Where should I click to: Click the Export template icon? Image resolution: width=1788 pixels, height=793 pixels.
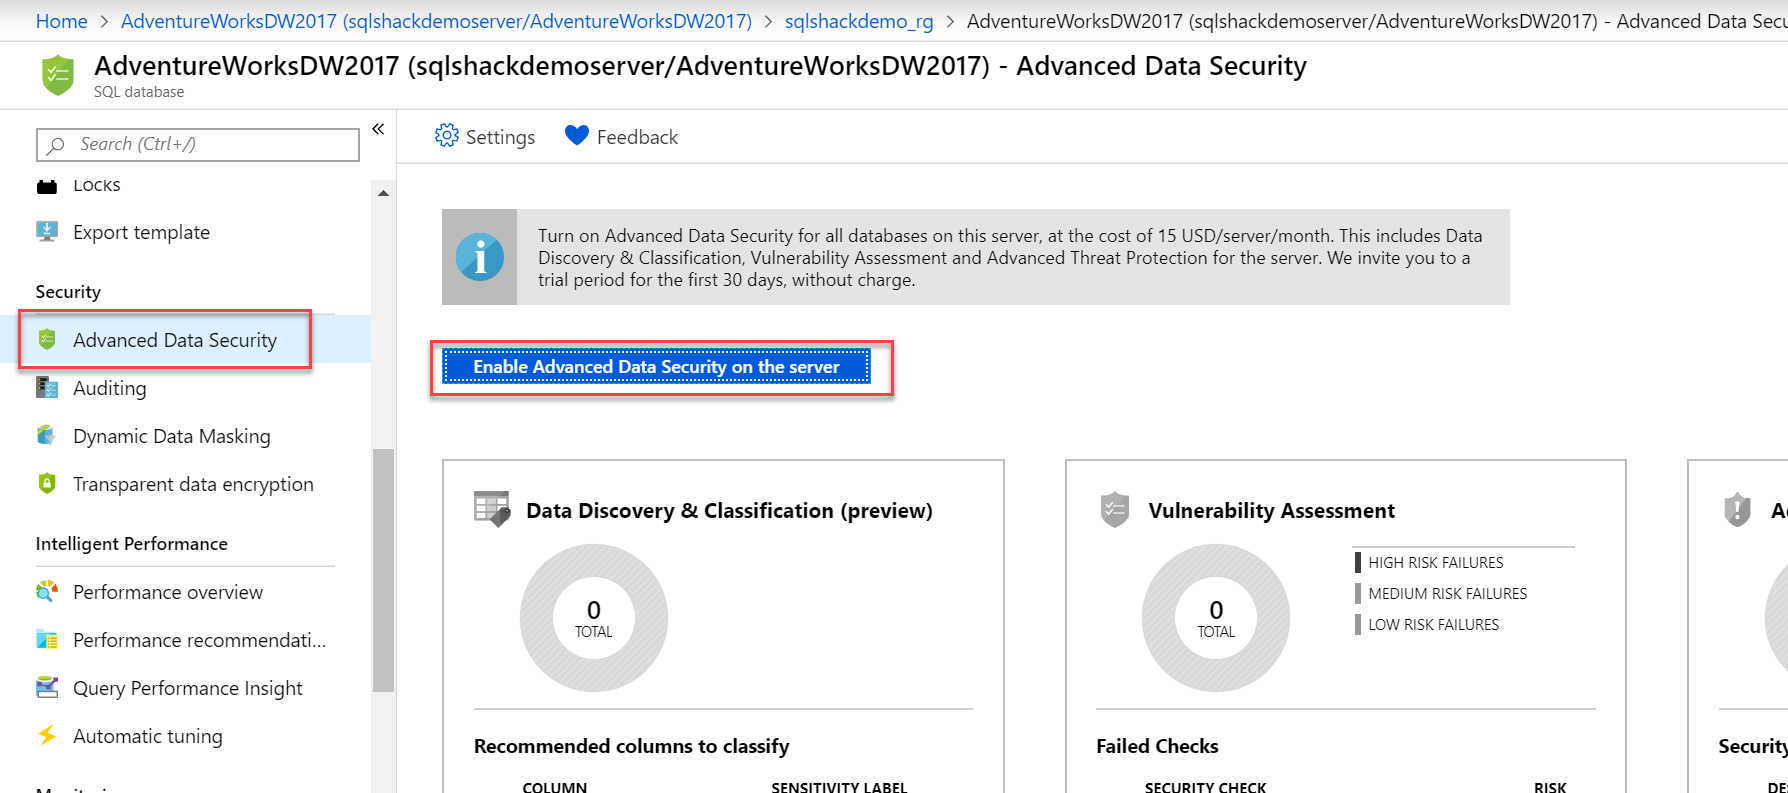(47, 232)
